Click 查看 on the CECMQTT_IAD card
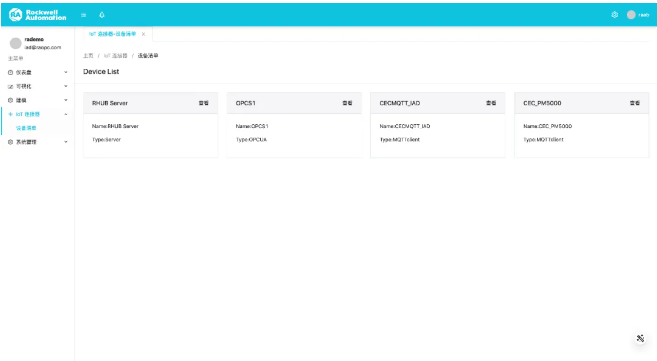657x361 pixels. coord(491,103)
